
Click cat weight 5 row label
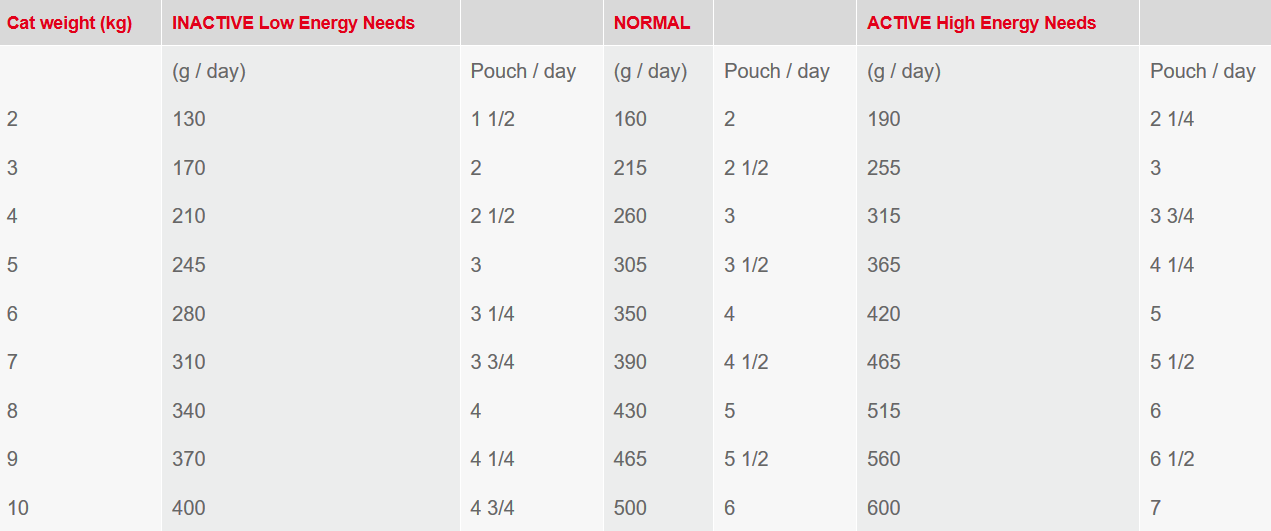click(x=12, y=265)
